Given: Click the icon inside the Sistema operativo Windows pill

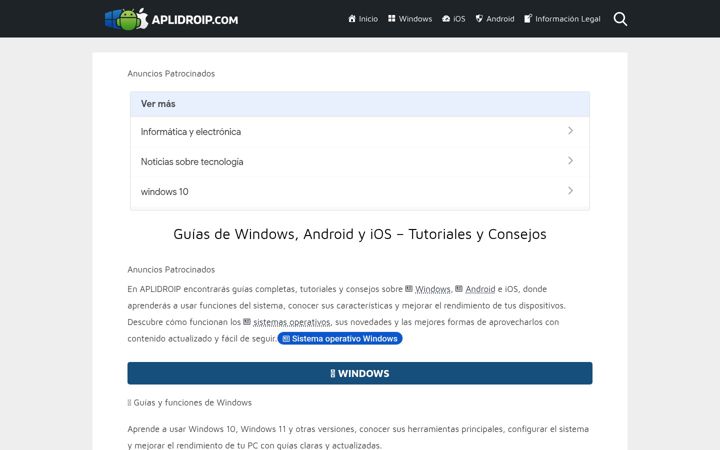Looking at the screenshot, I should [x=286, y=339].
